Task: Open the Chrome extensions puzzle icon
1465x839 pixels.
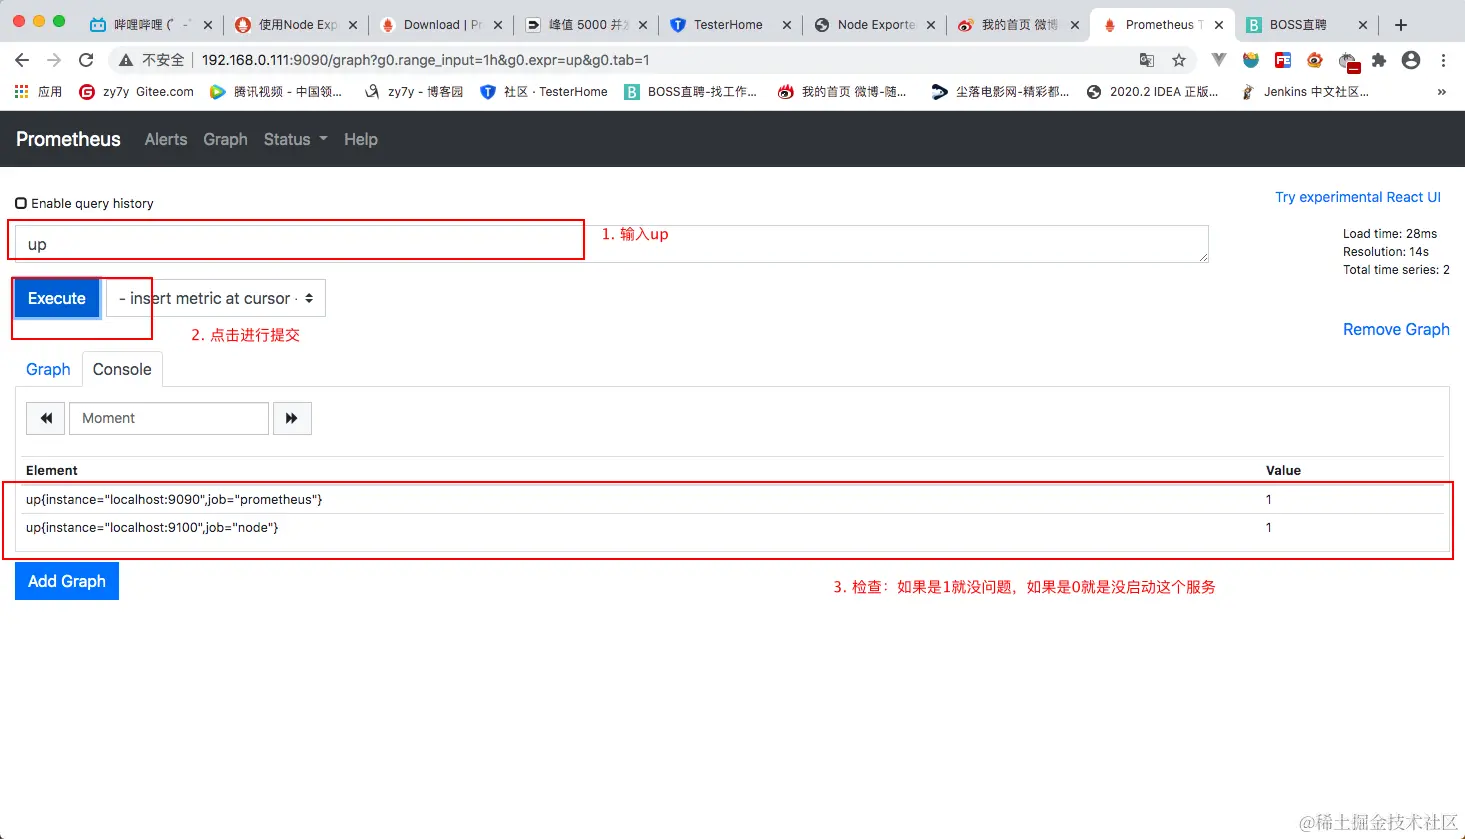Action: (1379, 60)
